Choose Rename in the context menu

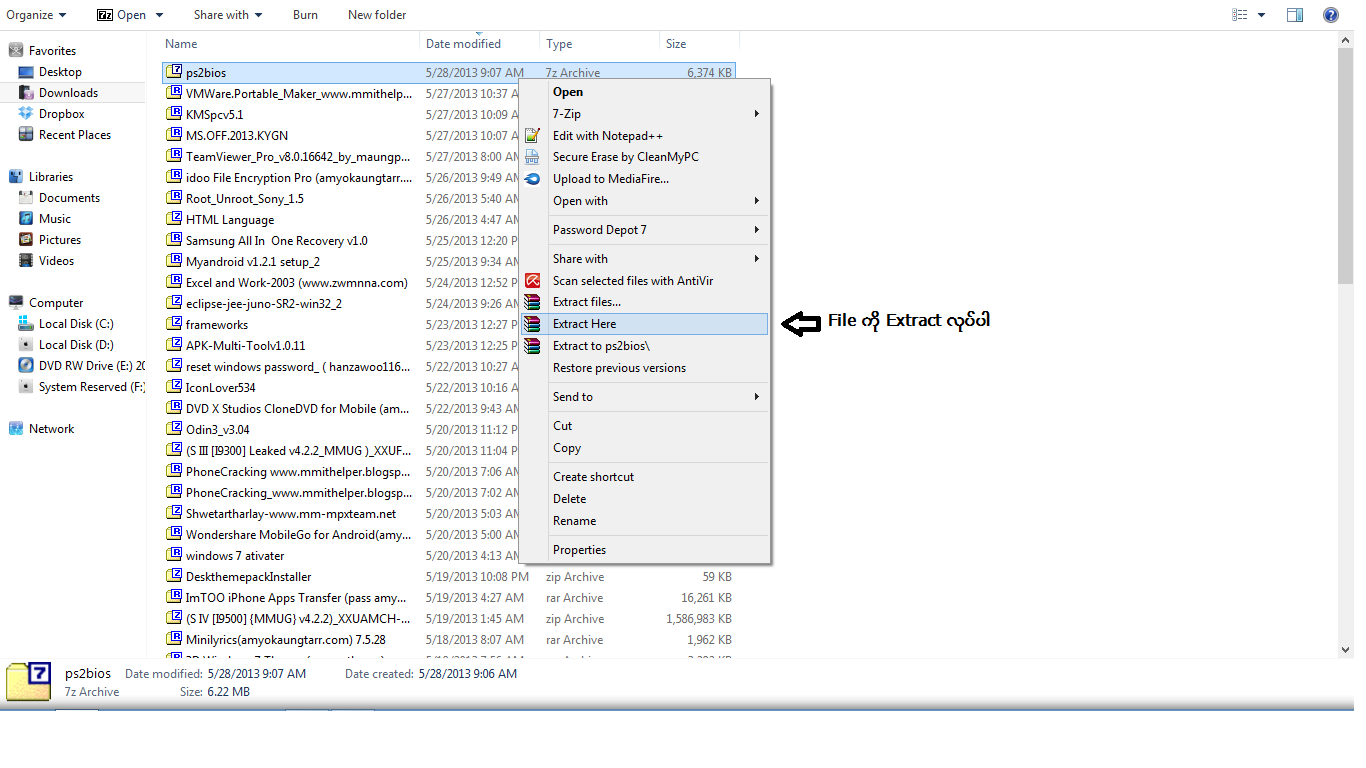(x=645, y=521)
